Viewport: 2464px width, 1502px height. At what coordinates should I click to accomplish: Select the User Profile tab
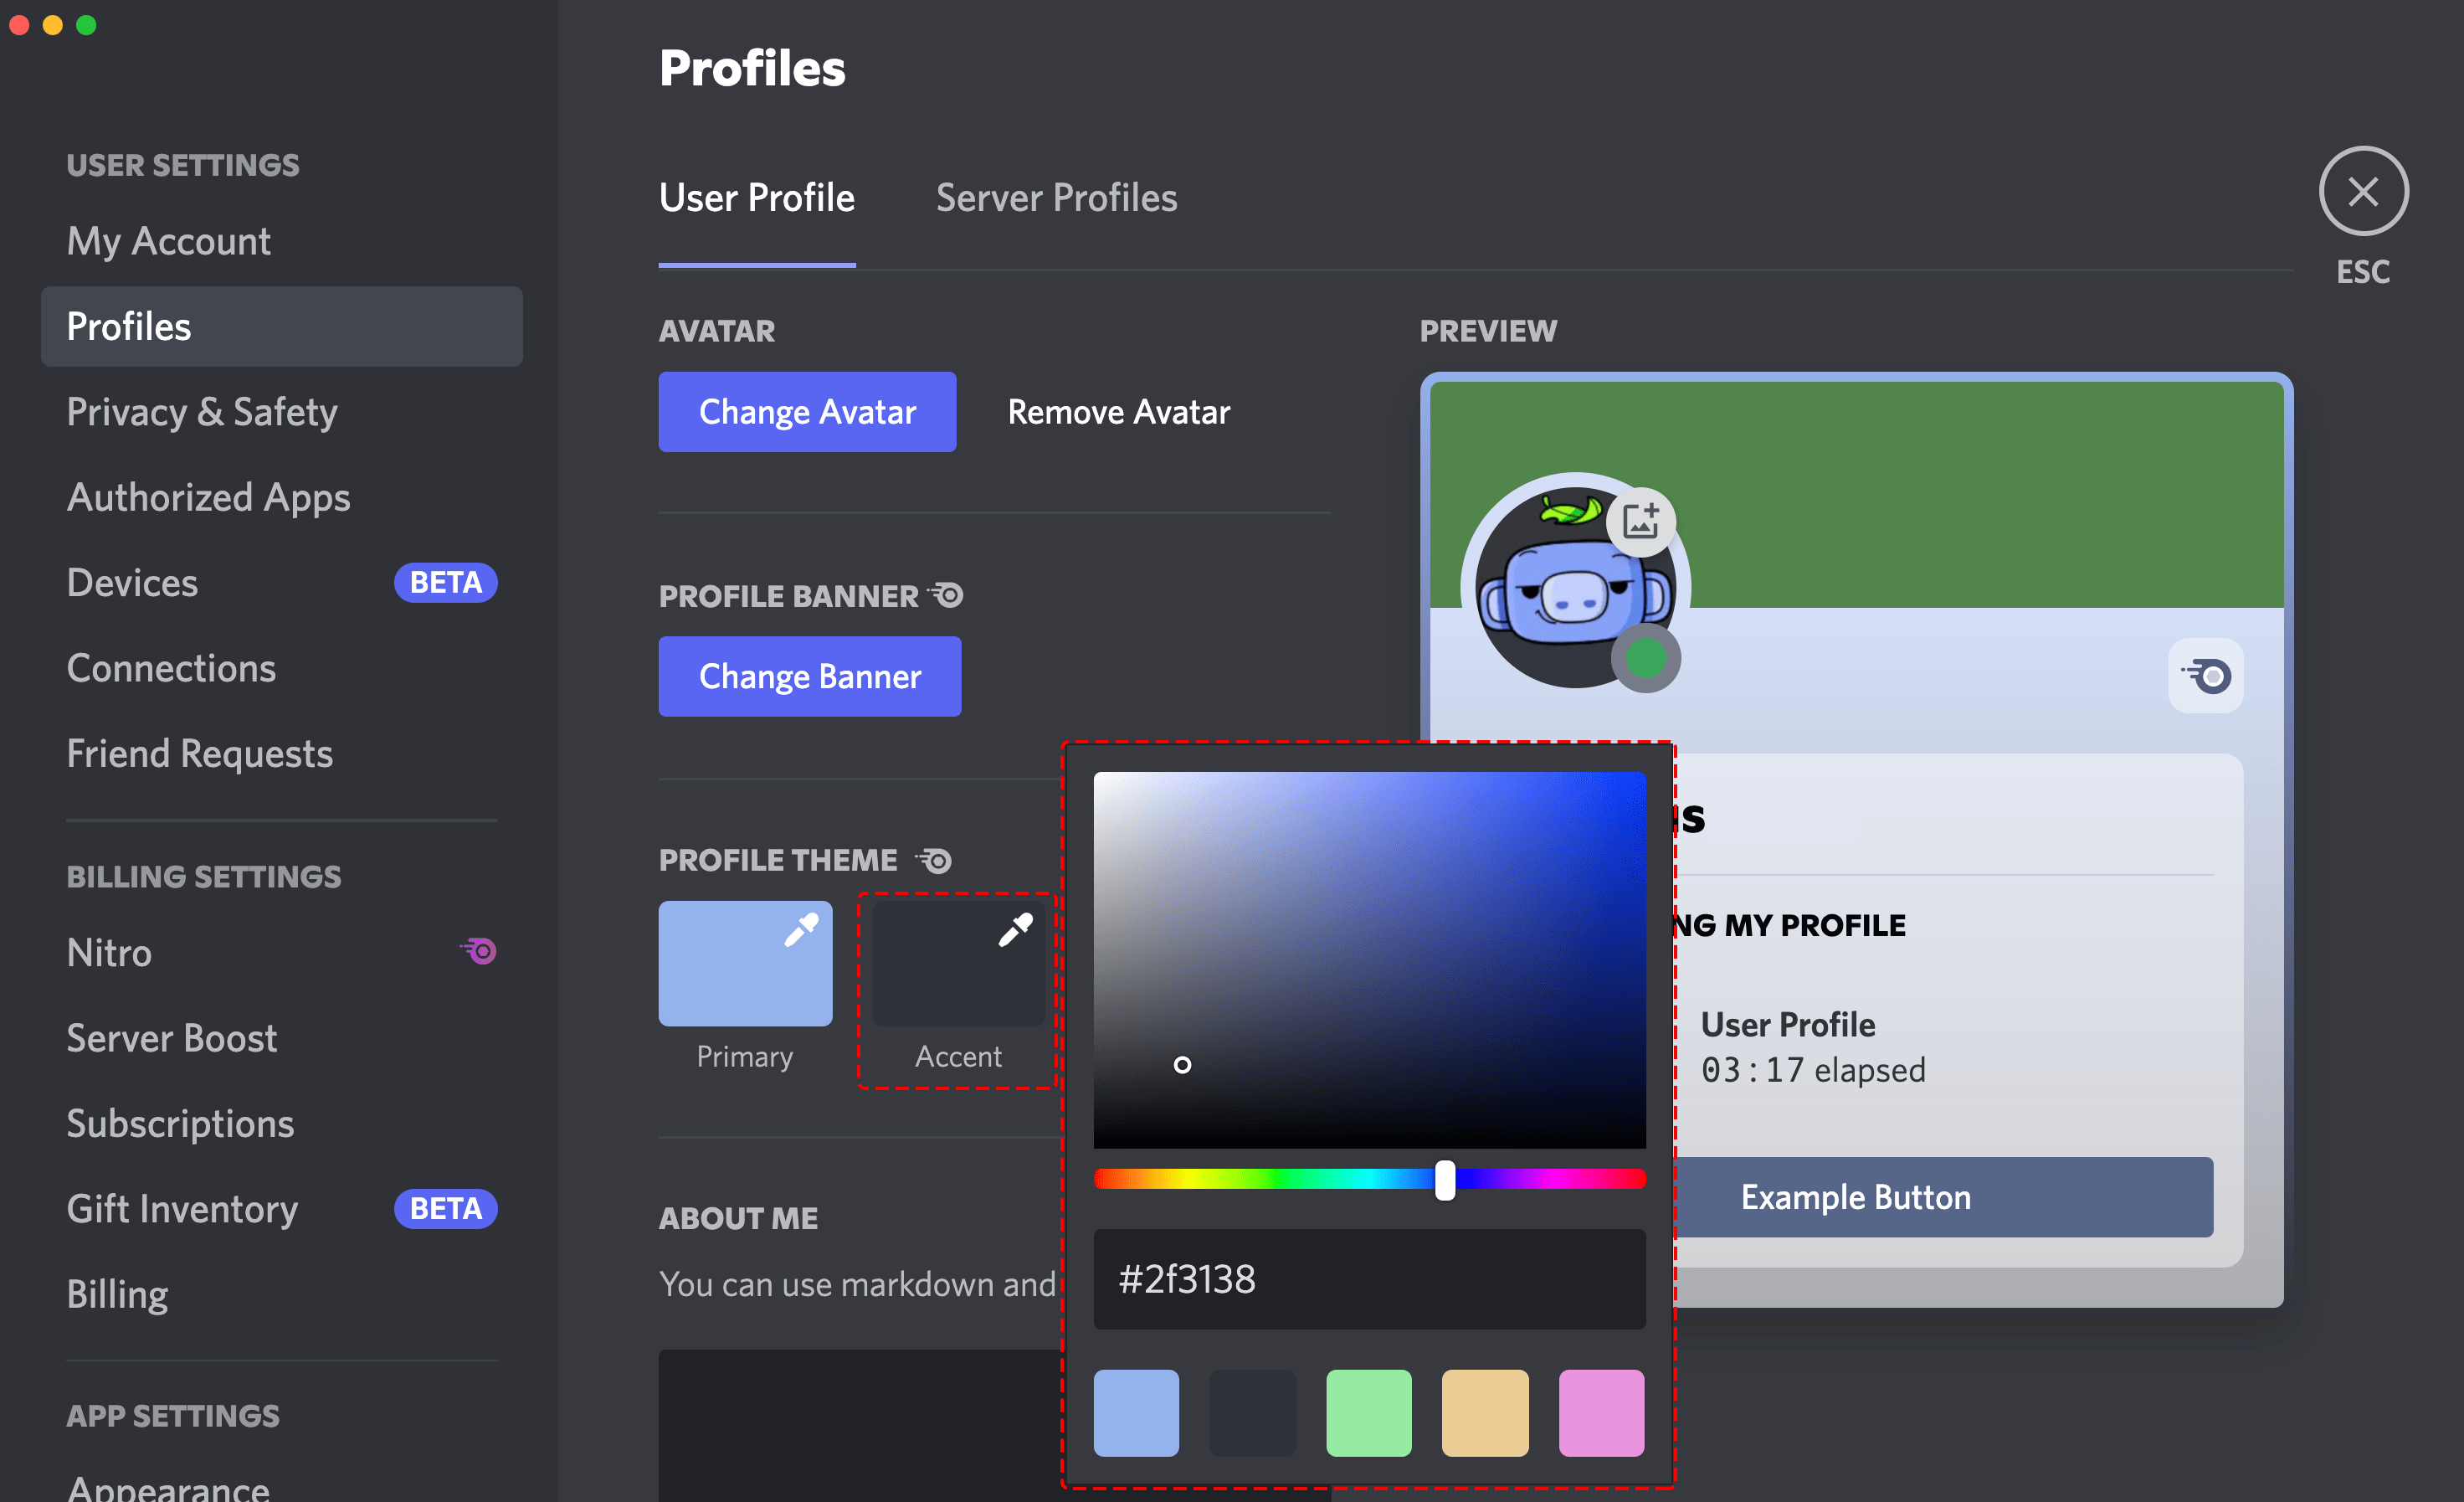point(756,198)
